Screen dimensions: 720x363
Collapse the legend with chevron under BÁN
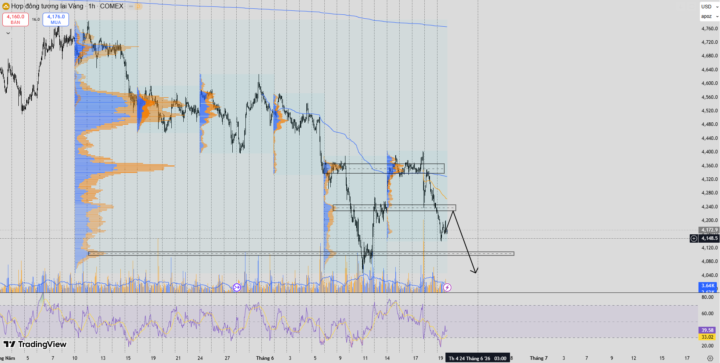[8, 33]
